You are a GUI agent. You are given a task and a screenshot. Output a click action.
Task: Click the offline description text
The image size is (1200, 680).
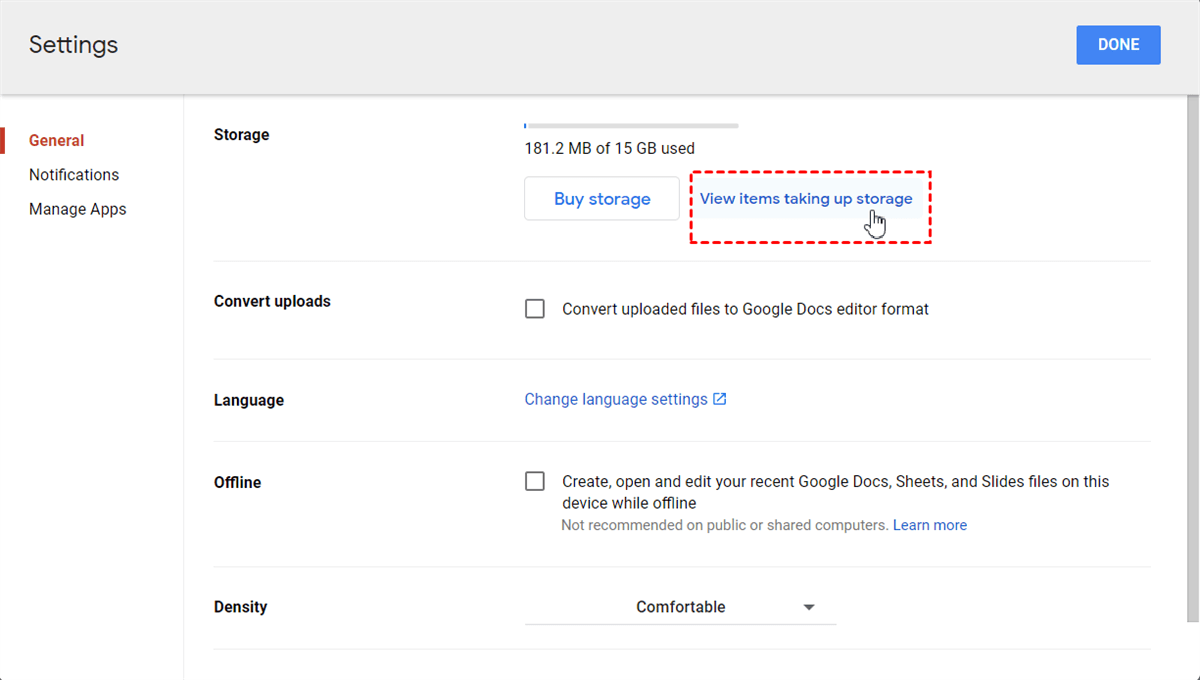pos(835,492)
